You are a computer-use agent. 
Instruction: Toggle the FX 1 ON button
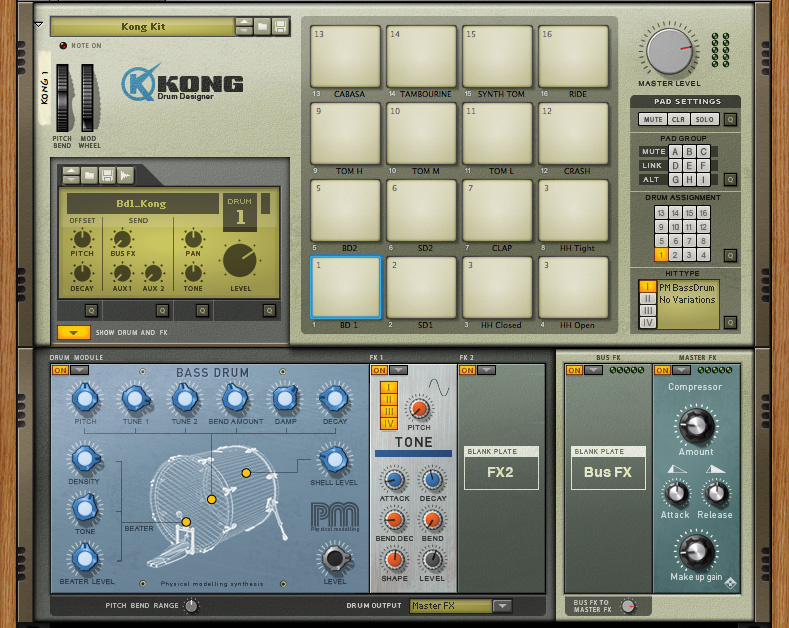point(379,370)
